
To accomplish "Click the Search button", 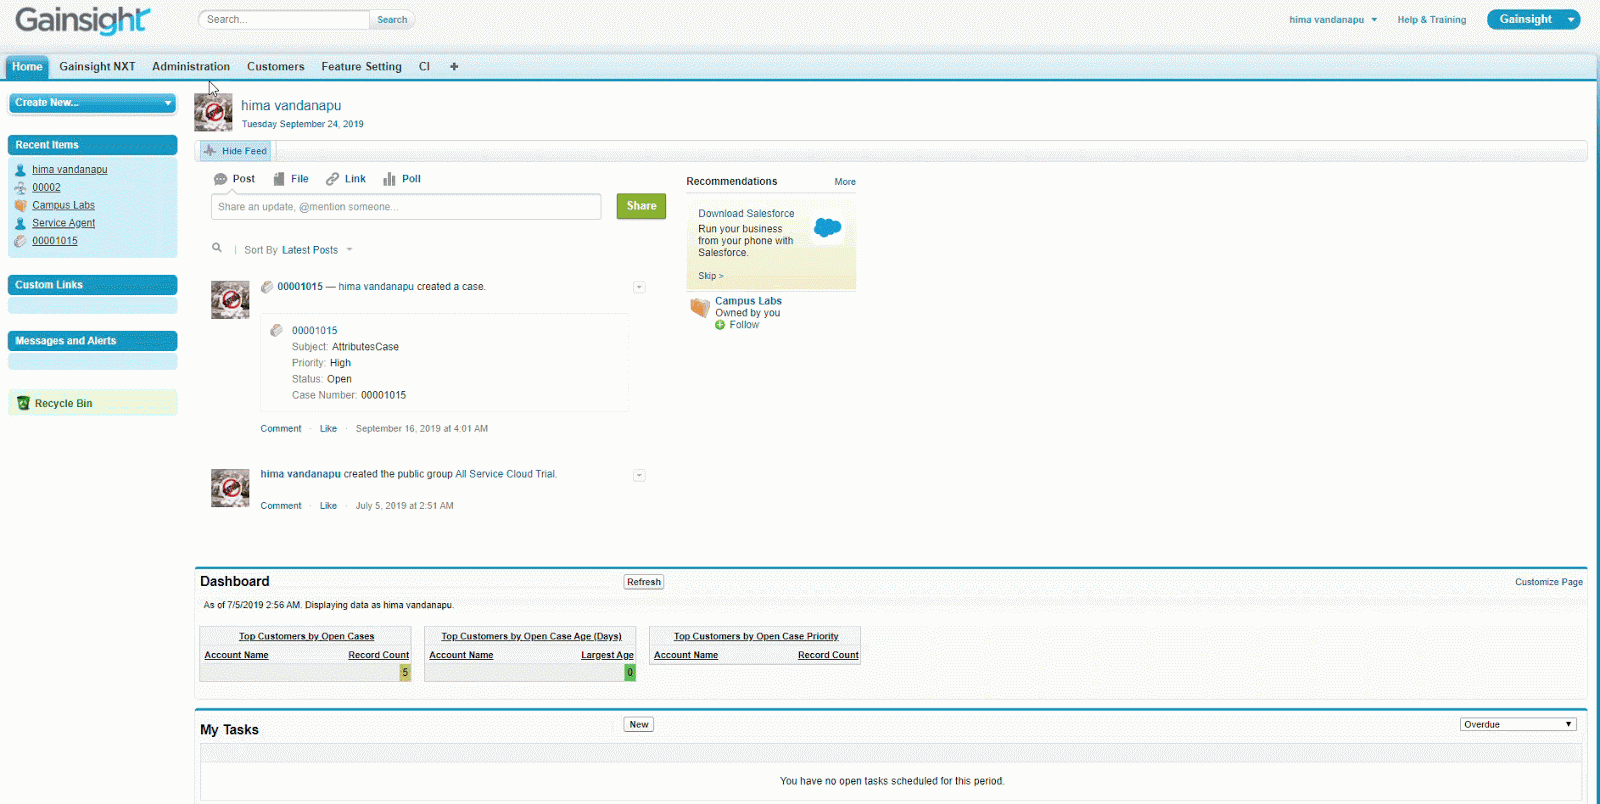I will click(x=392, y=20).
